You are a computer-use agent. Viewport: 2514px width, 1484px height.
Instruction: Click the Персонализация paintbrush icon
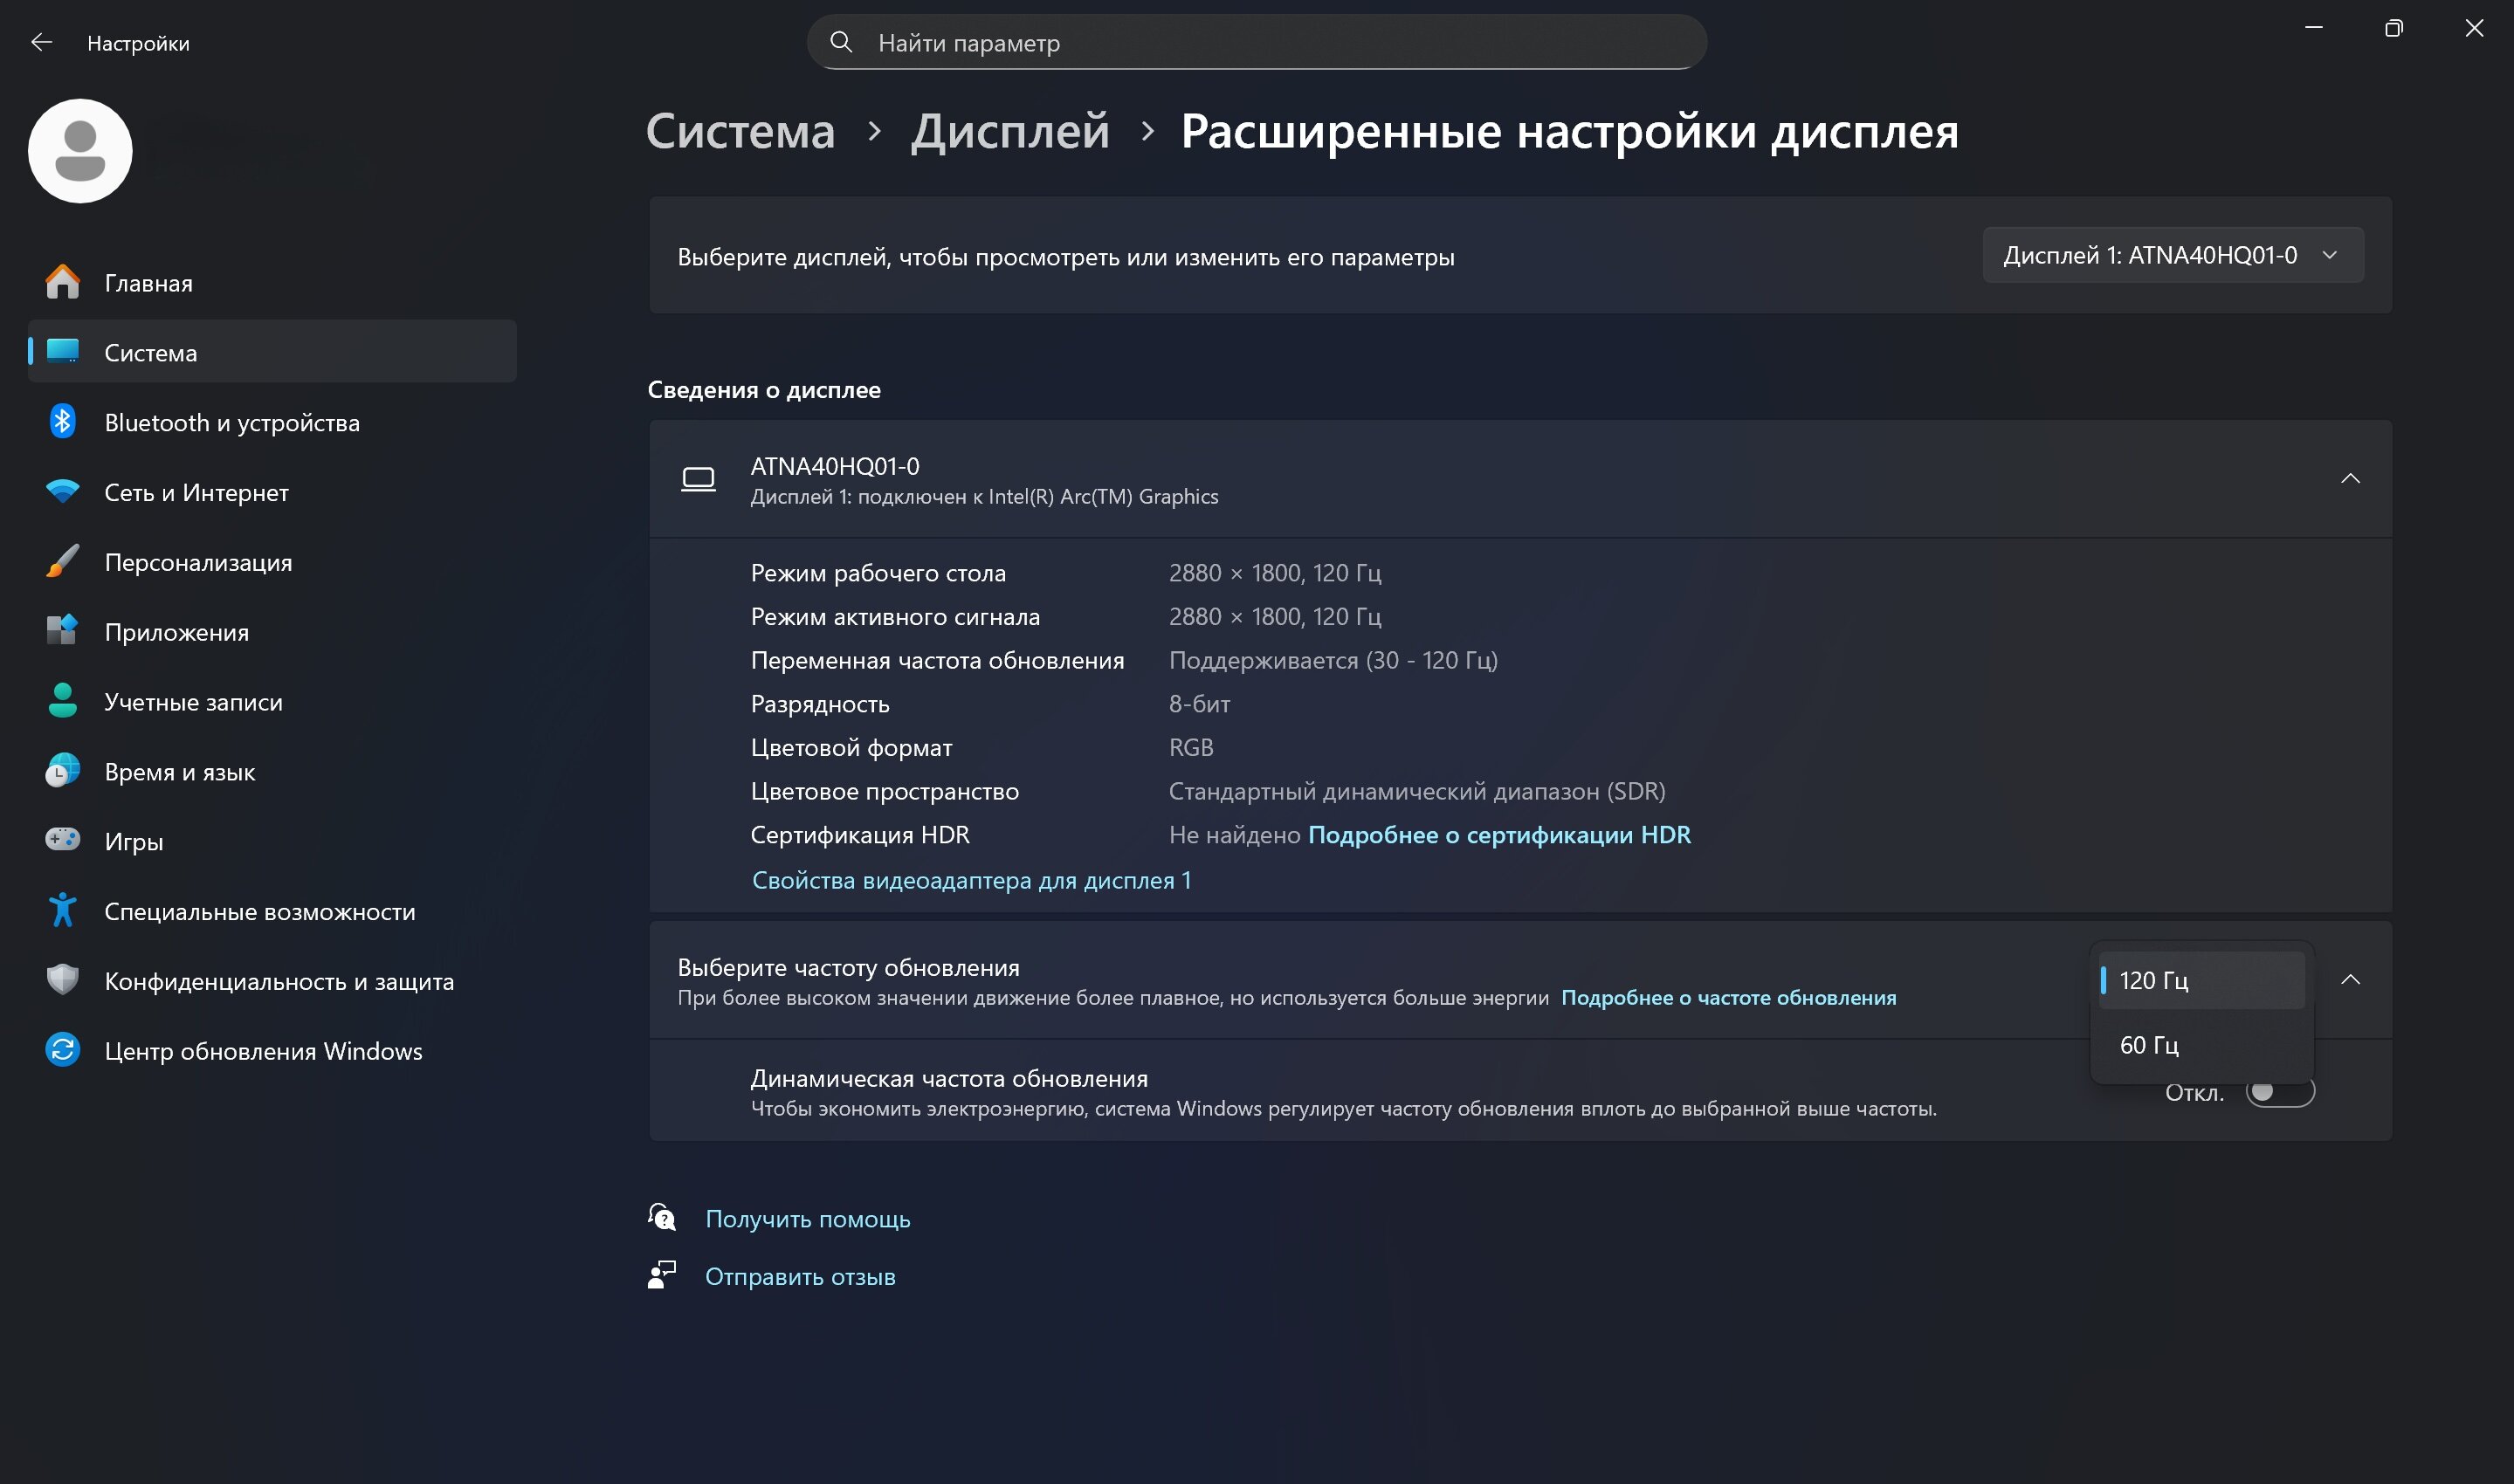(62, 562)
